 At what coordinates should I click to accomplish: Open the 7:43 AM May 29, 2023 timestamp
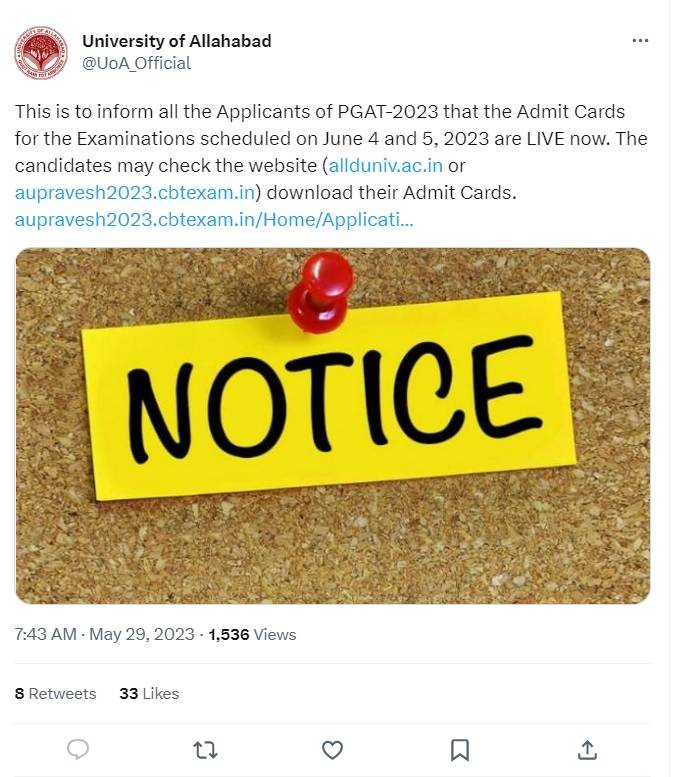coord(105,634)
